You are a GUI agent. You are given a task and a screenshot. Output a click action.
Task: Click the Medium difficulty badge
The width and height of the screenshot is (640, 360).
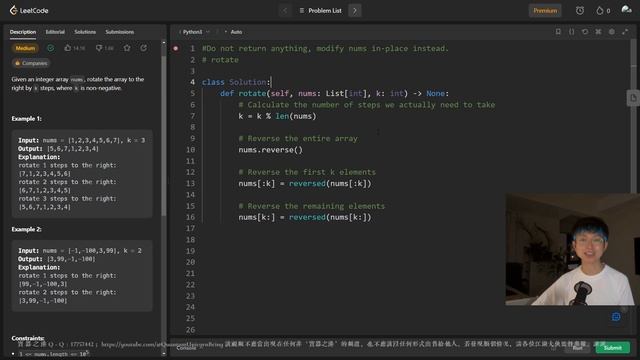(x=25, y=48)
